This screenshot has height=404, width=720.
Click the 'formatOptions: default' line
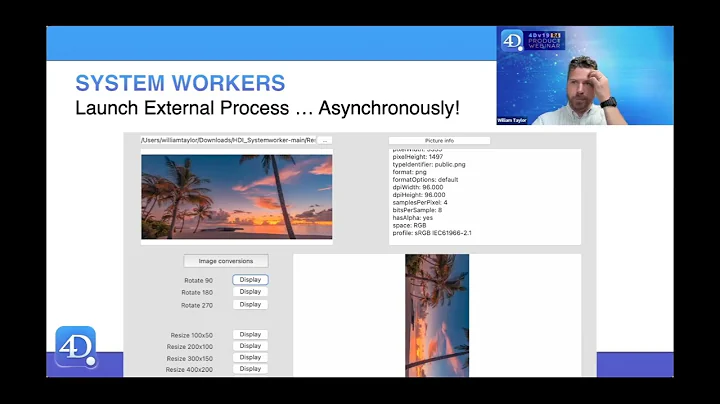[425, 180]
